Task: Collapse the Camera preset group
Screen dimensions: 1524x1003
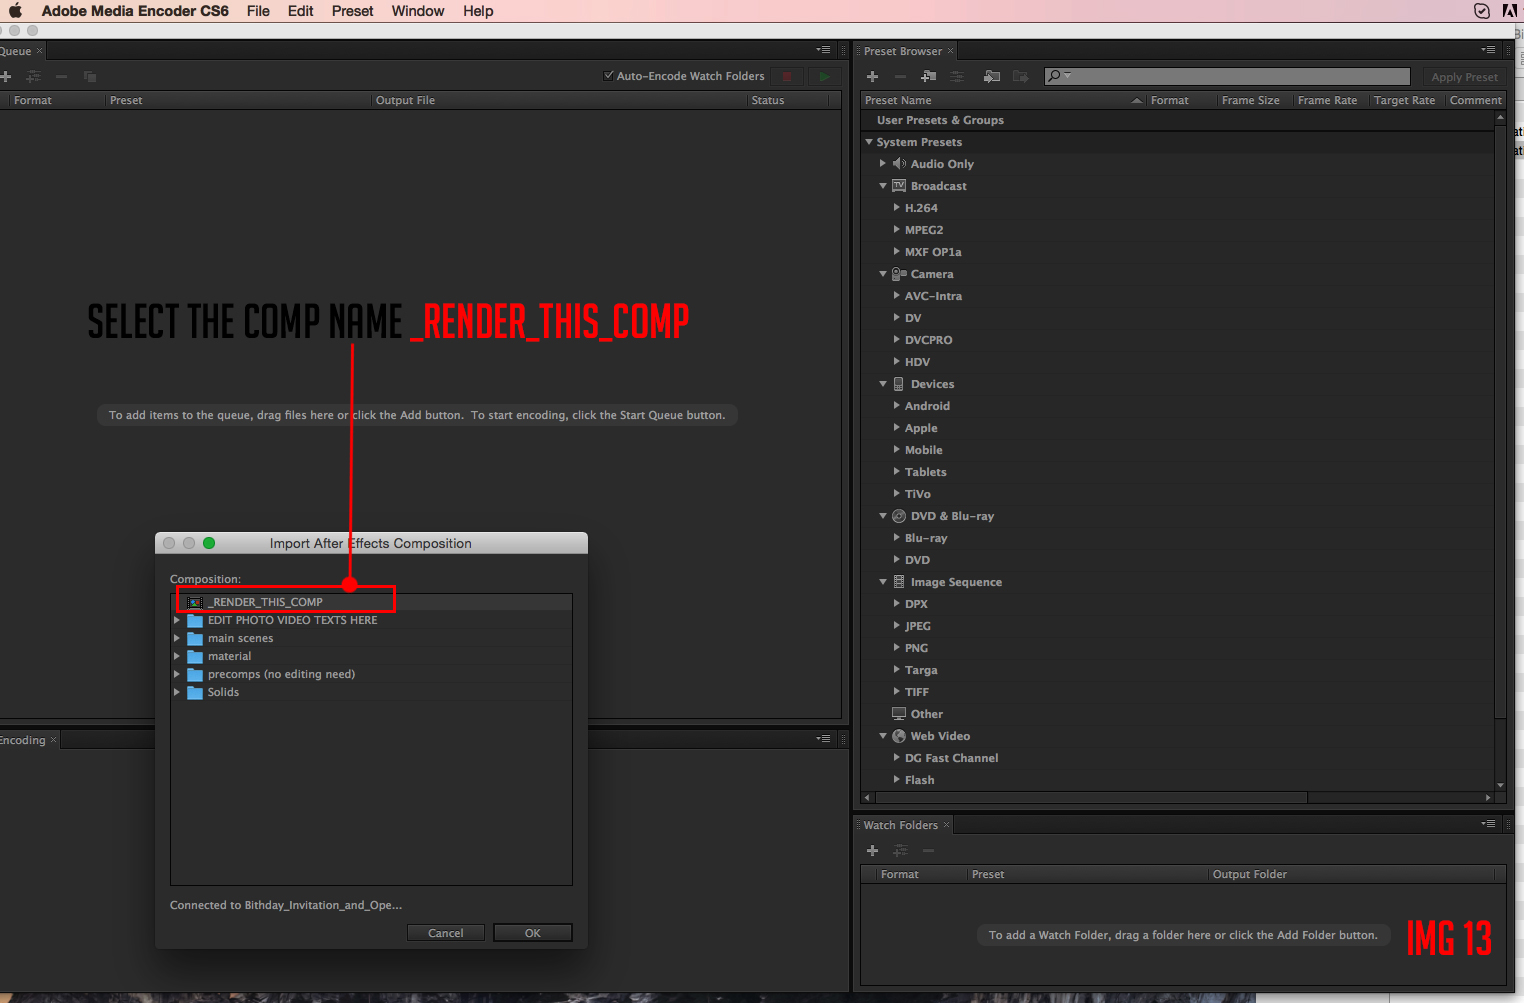Action: [x=883, y=274]
